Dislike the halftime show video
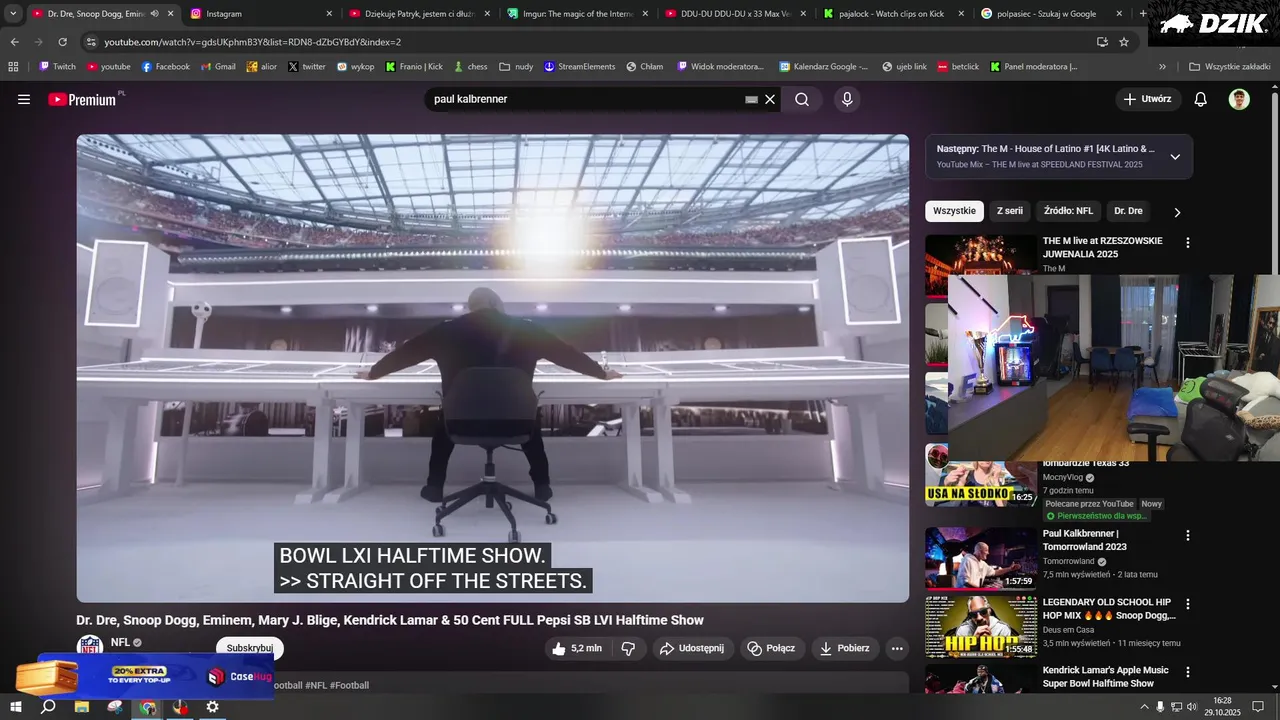Viewport: 1280px width, 720px height. 628,648
